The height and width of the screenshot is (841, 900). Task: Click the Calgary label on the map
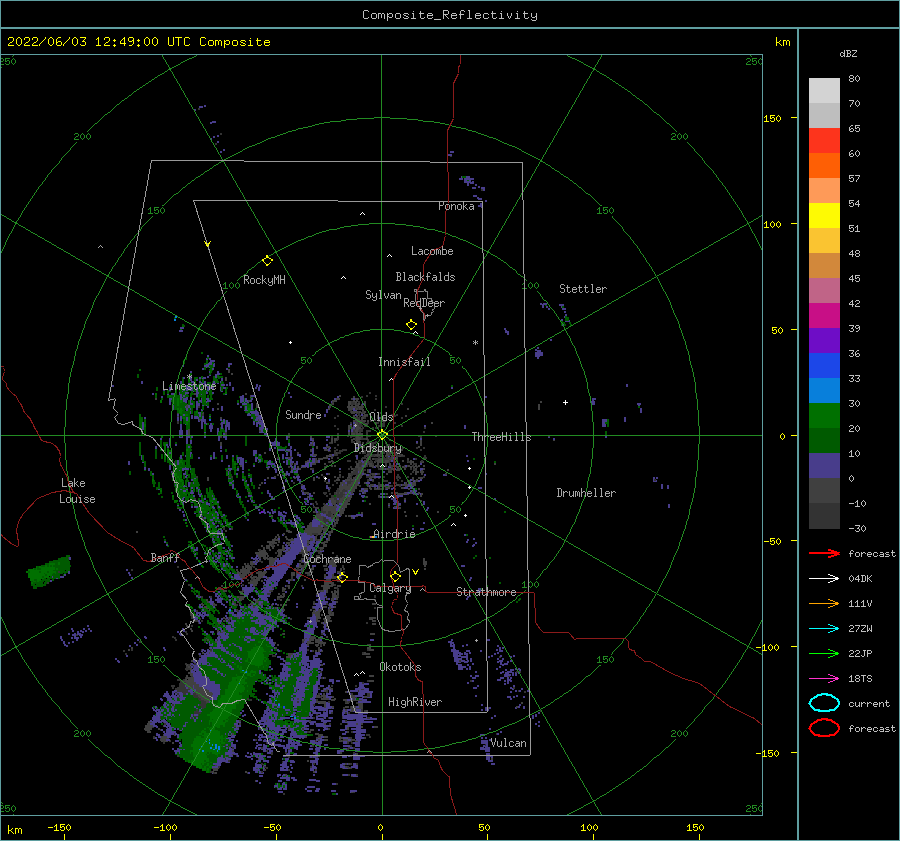pos(390,588)
